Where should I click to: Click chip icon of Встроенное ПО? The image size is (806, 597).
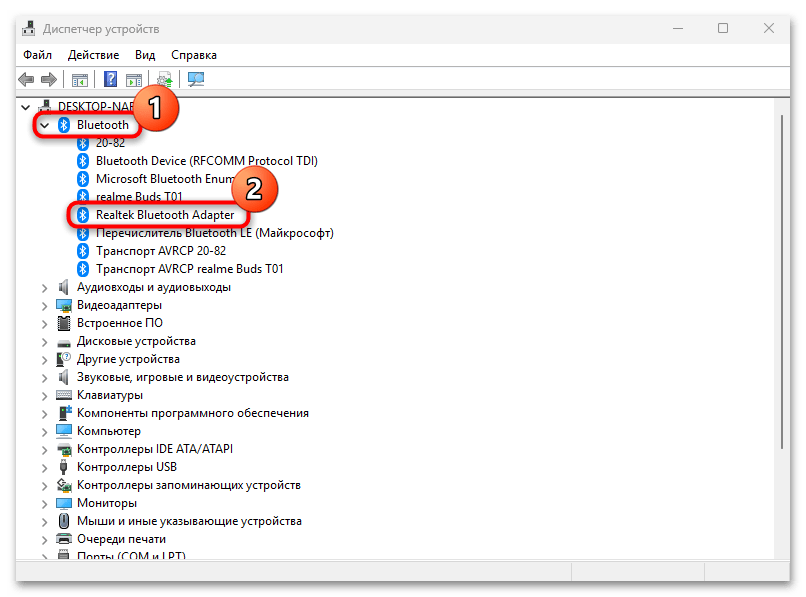pyautogui.click(x=64, y=323)
